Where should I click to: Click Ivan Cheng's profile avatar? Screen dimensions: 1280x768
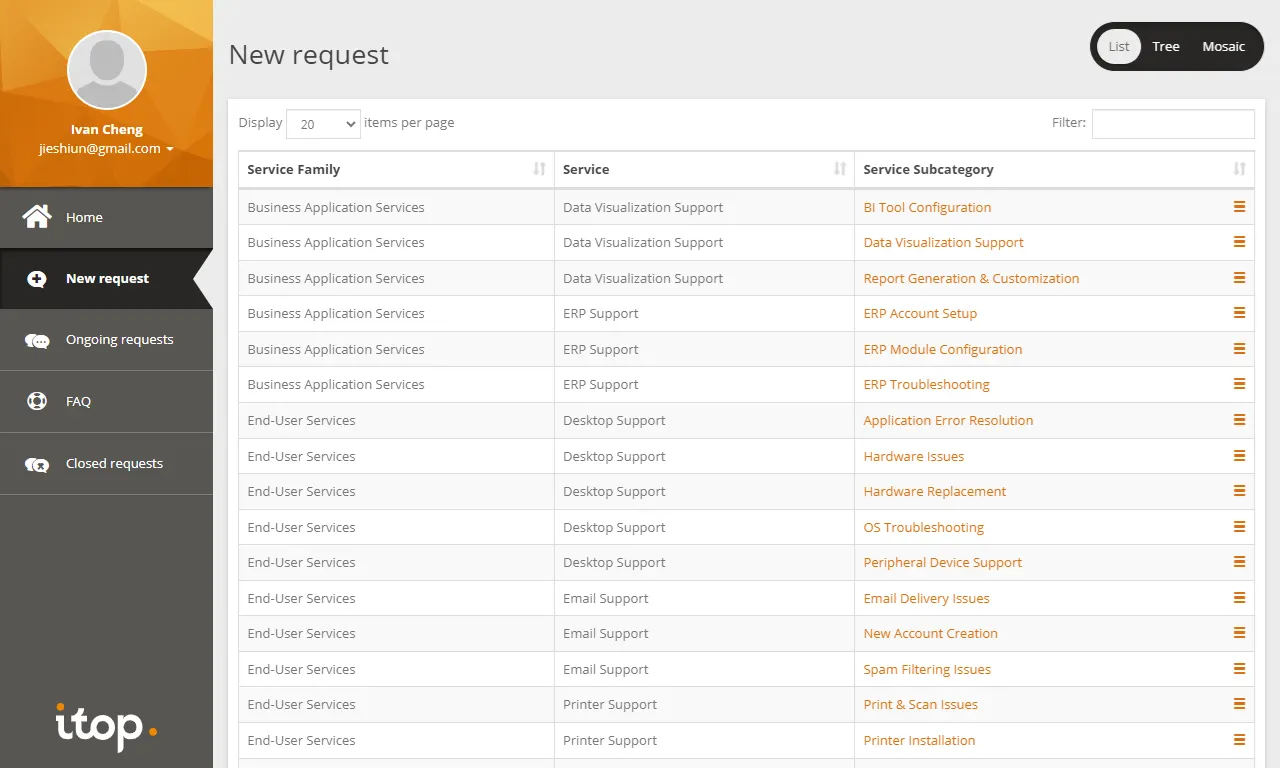pos(107,70)
